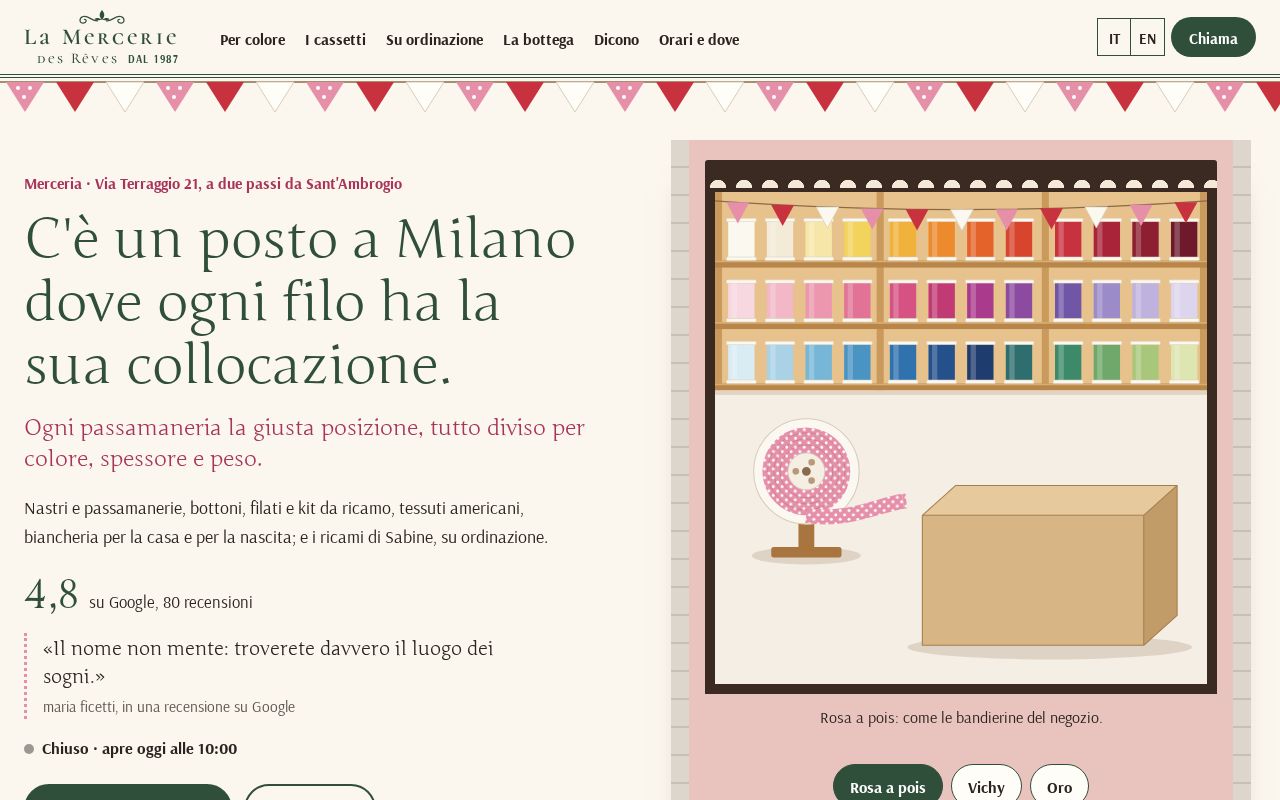Click the paragraph starting "Nastri e passamanerie"
This screenshot has height=800, width=1280.
[286, 522]
